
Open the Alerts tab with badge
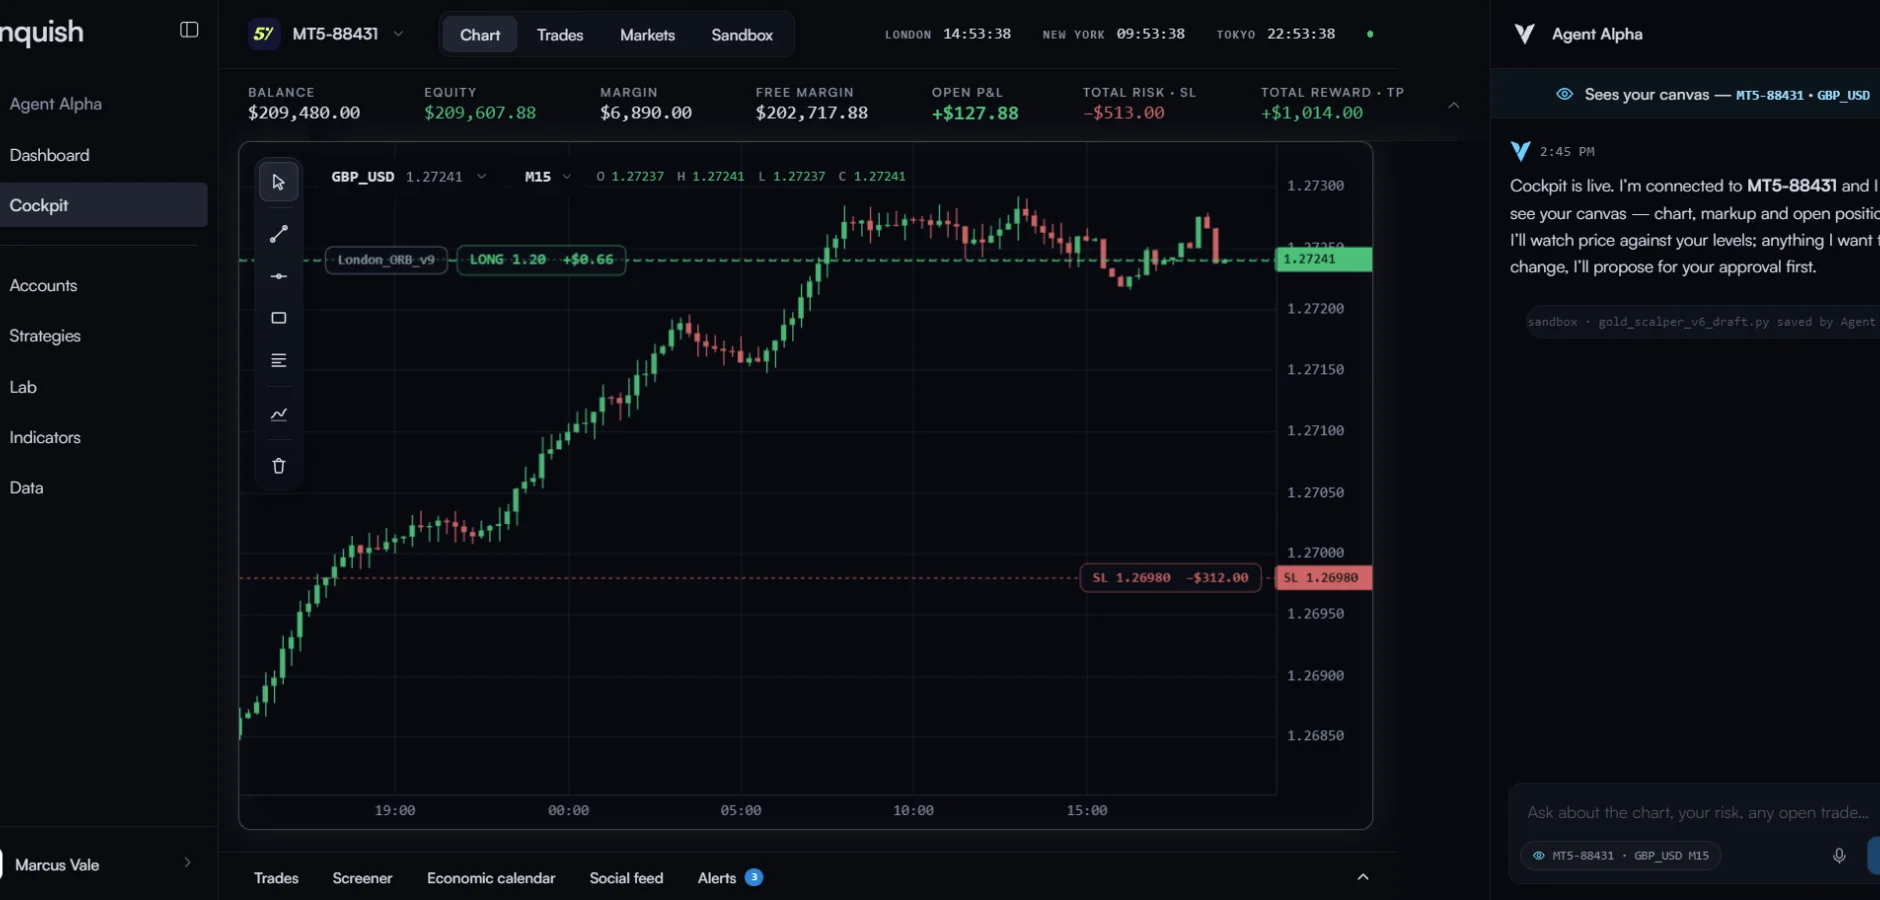tap(730, 878)
